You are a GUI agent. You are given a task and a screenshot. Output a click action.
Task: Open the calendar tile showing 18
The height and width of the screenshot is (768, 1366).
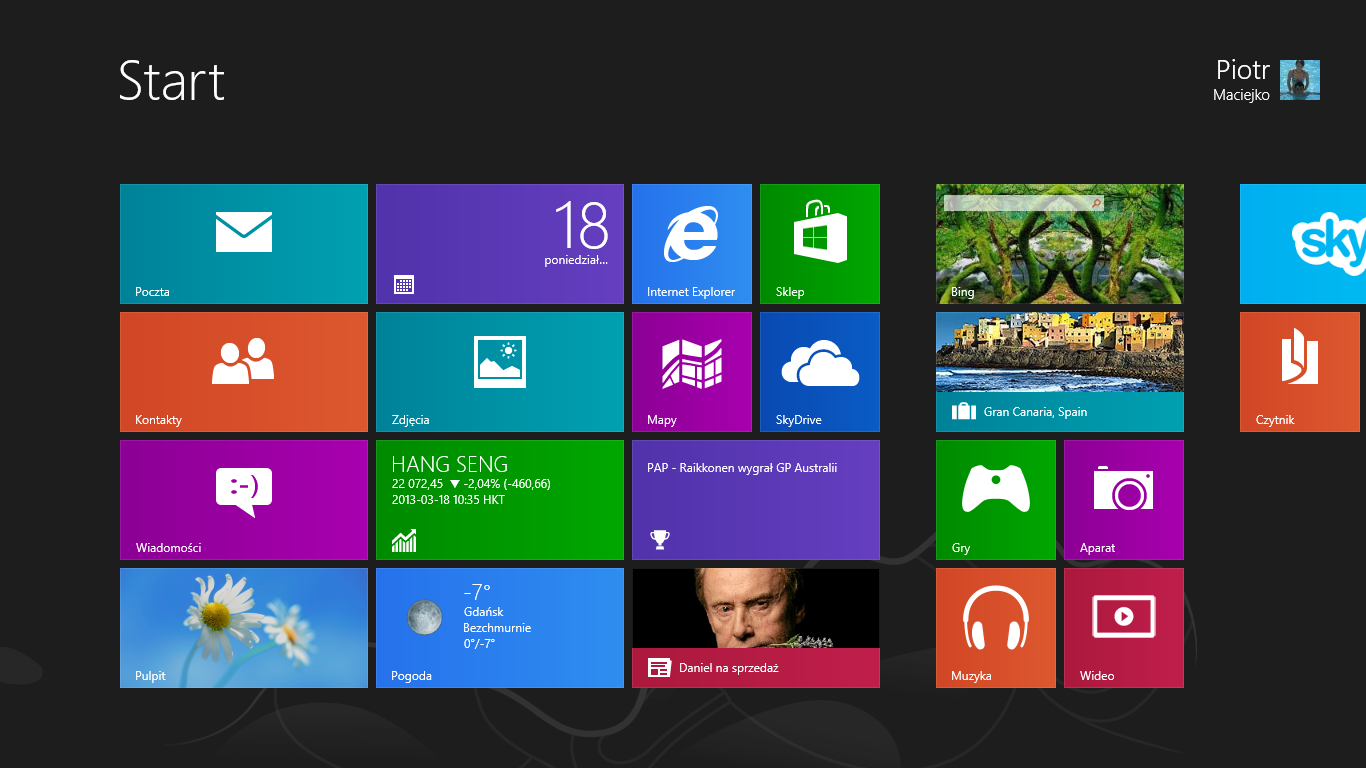point(499,244)
